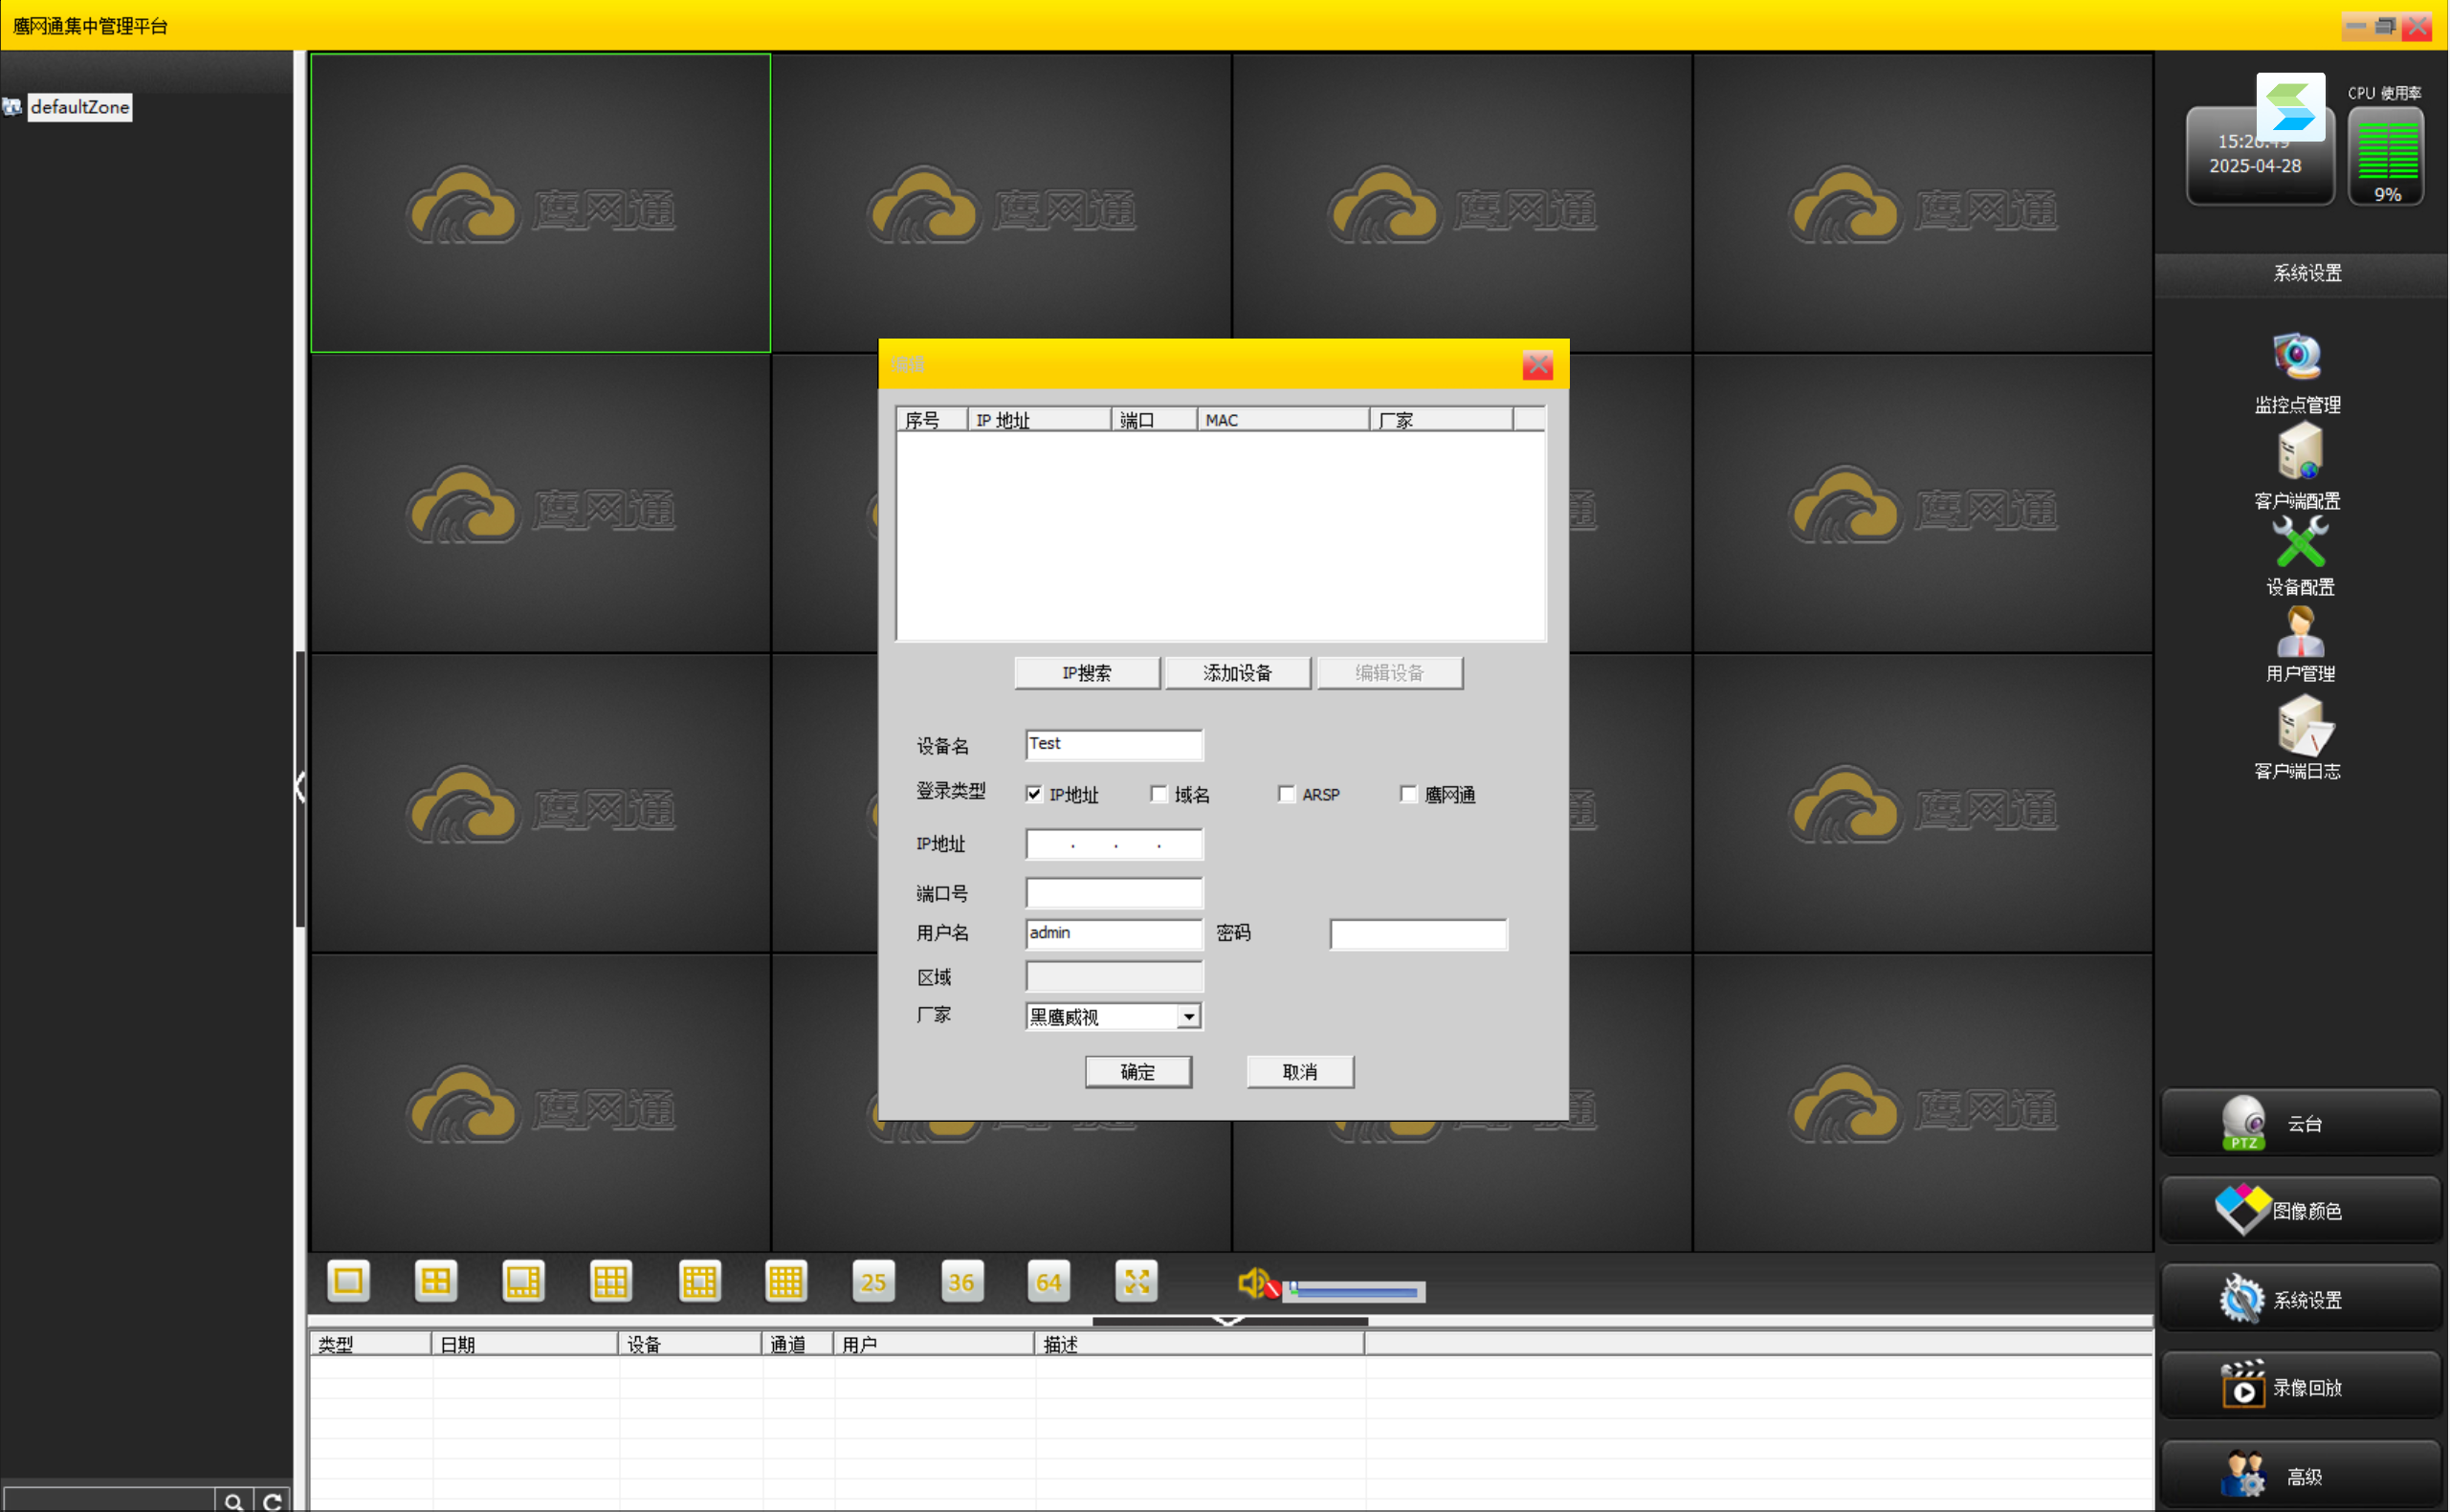This screenshot has width=2450, height=1512.
Task: Uncheck the IP地址 login type
Action: pos(1034,794)
